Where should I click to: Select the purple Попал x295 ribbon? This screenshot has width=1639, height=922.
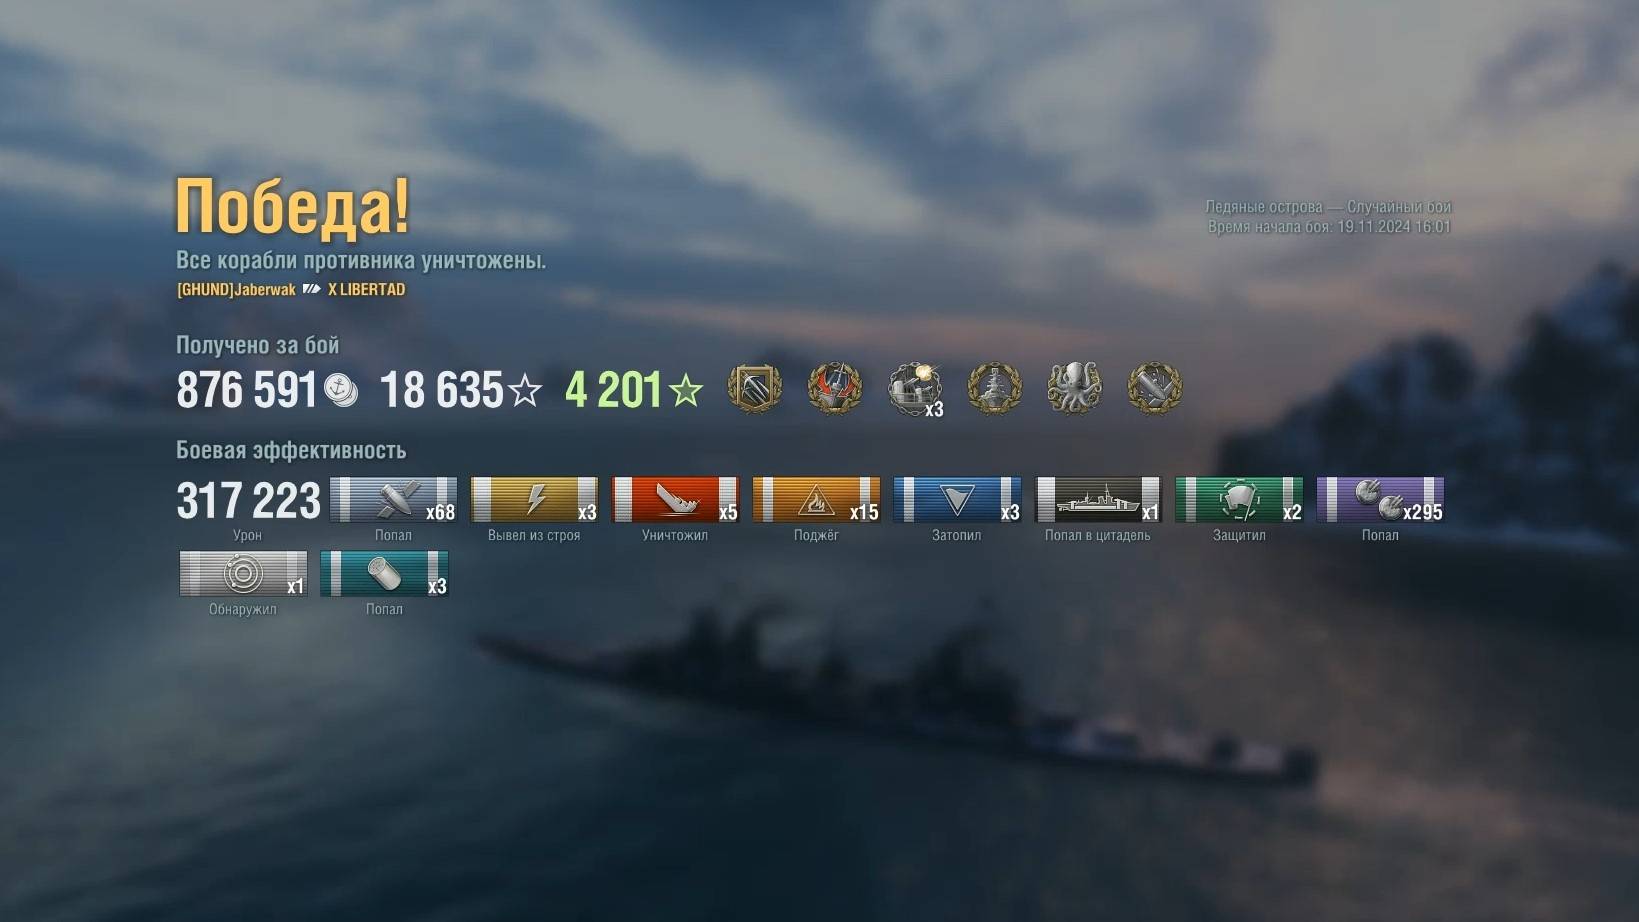point(1380,499)
